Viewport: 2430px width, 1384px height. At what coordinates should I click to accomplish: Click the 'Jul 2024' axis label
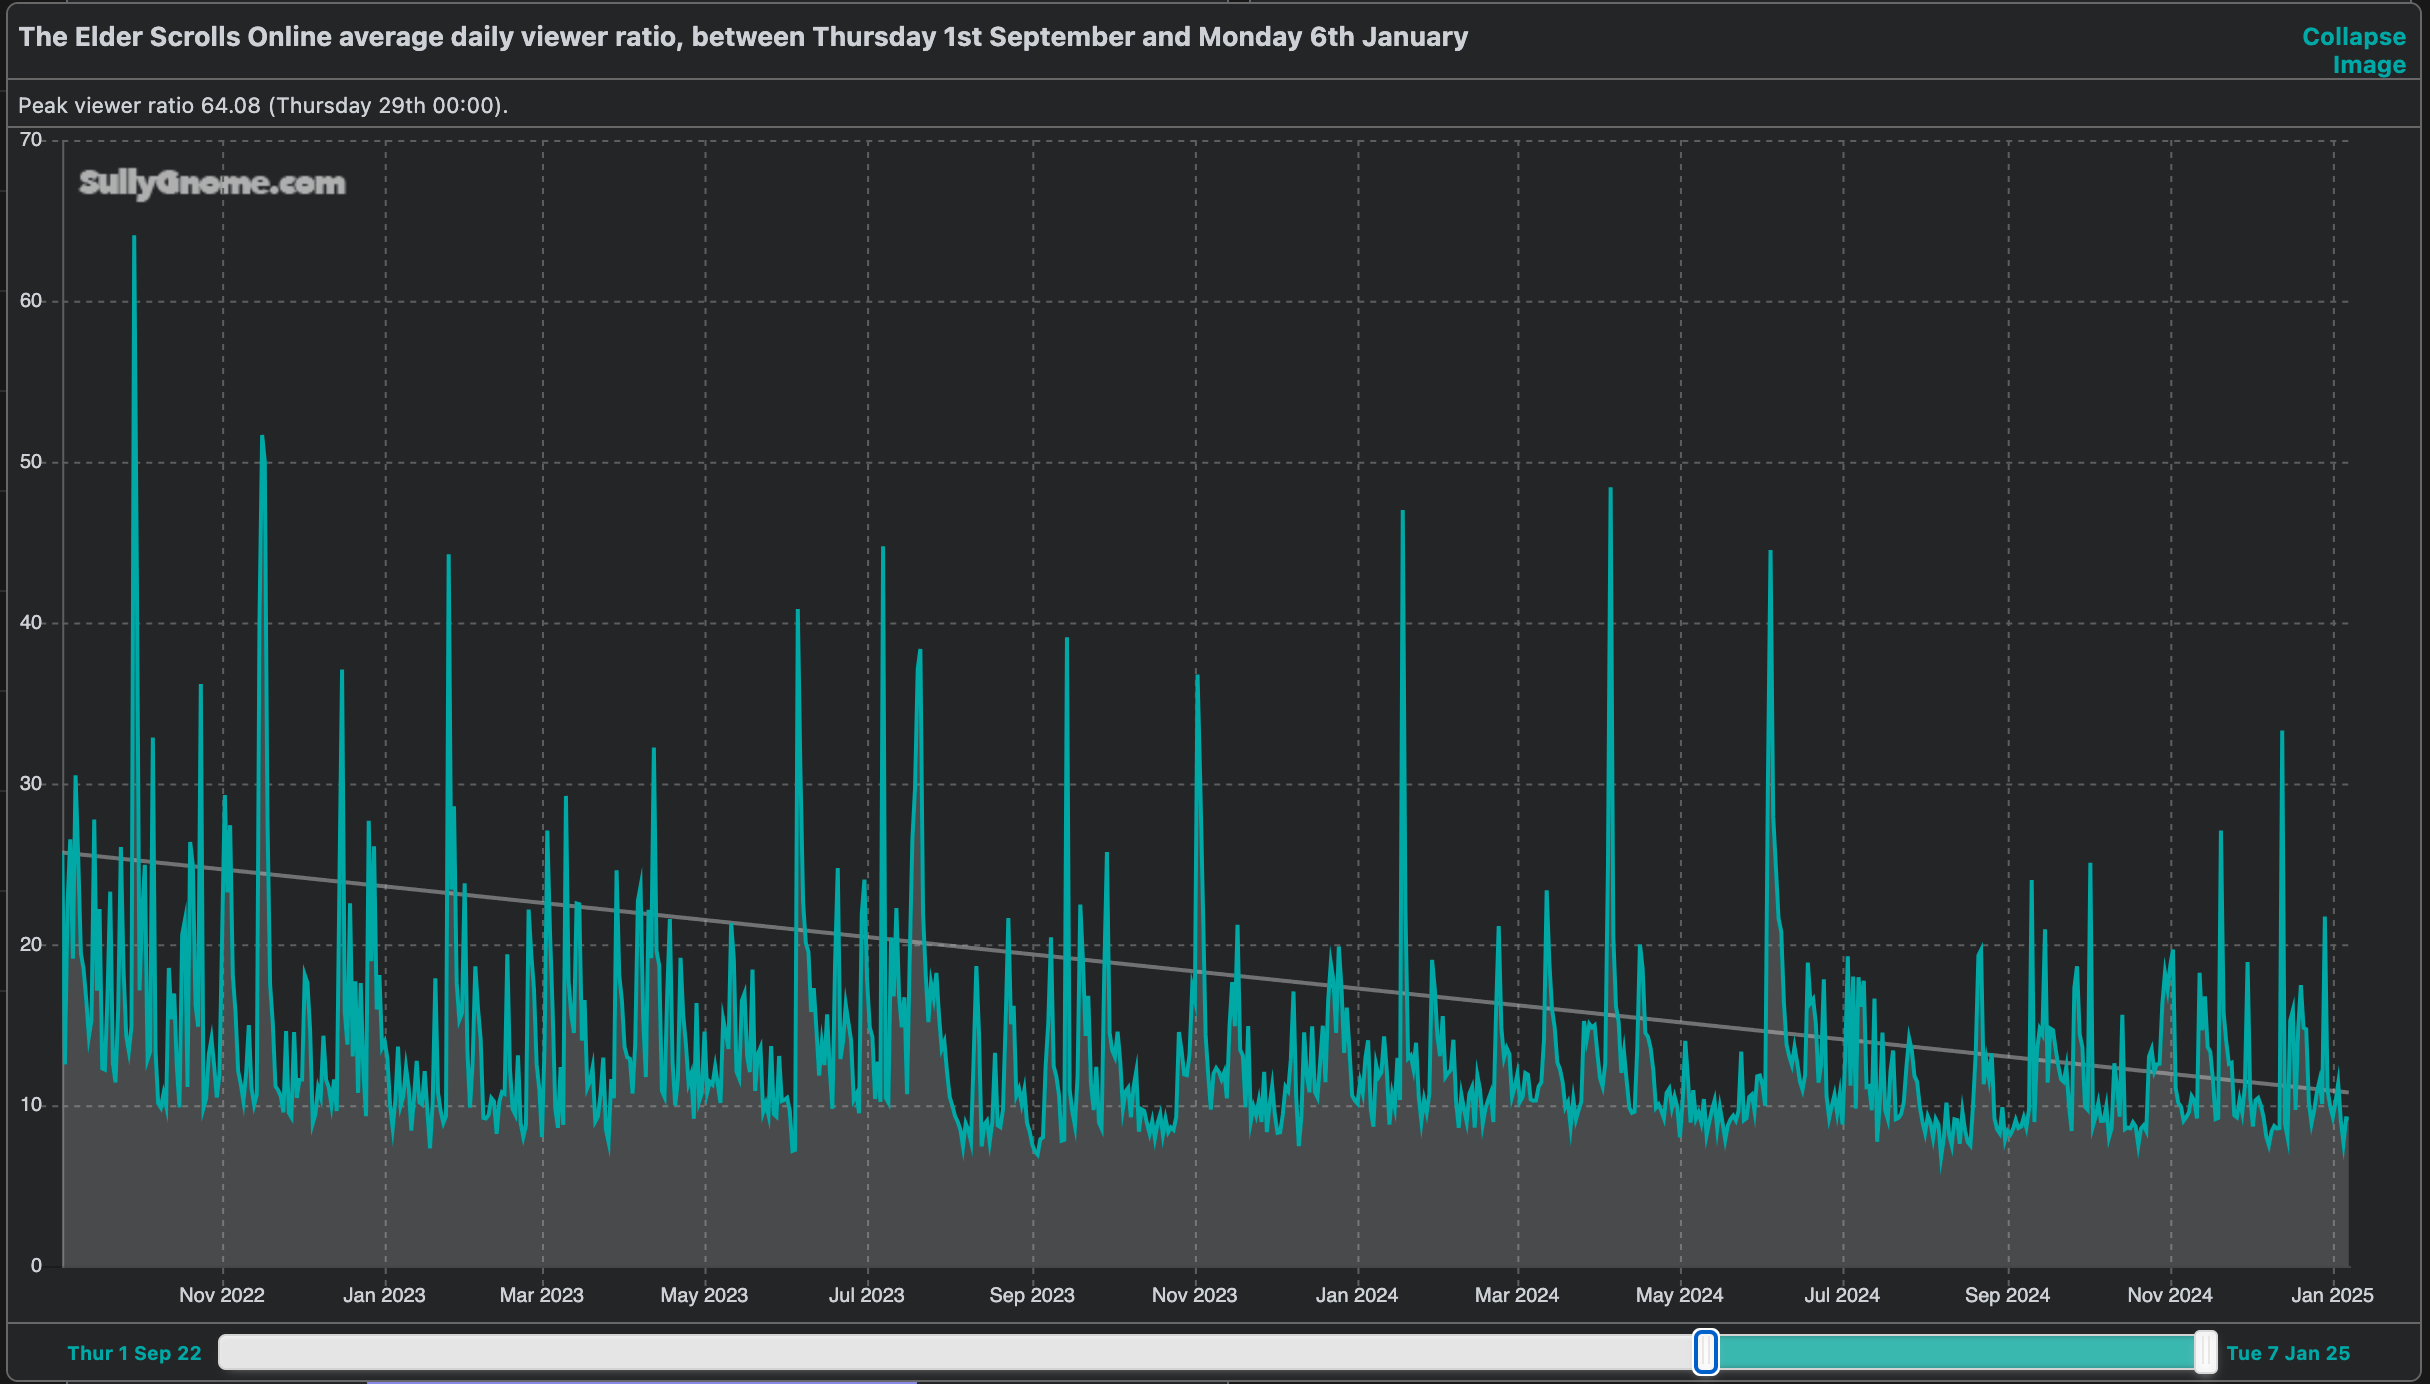[1842, 1295]
